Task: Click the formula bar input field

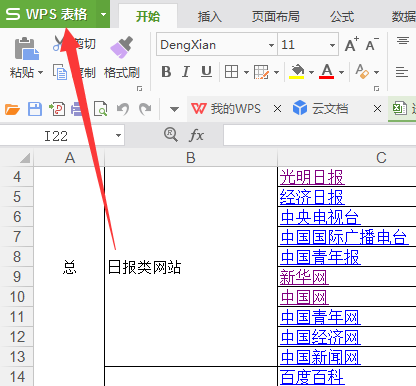Action: click(319, 135)
